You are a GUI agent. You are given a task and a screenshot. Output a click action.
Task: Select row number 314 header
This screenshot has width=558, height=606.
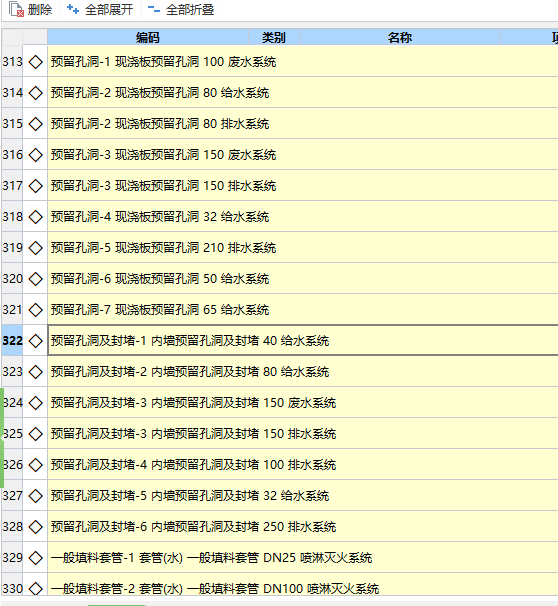(12, 93)
